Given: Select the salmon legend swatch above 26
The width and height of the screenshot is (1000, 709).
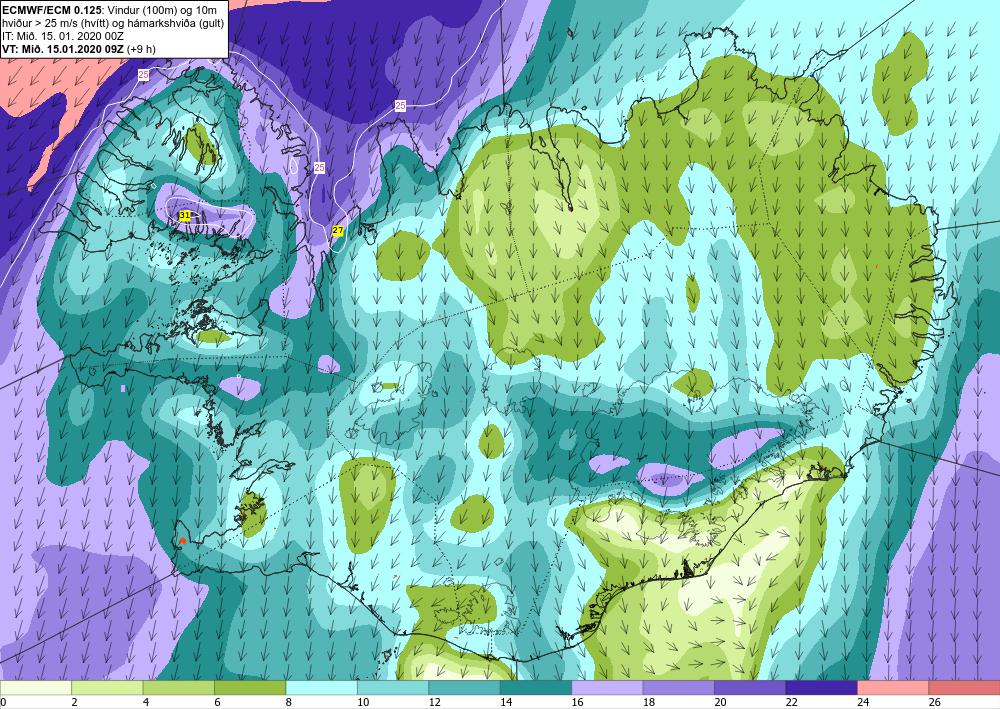Looking at the screenshot, I should 964,688.
